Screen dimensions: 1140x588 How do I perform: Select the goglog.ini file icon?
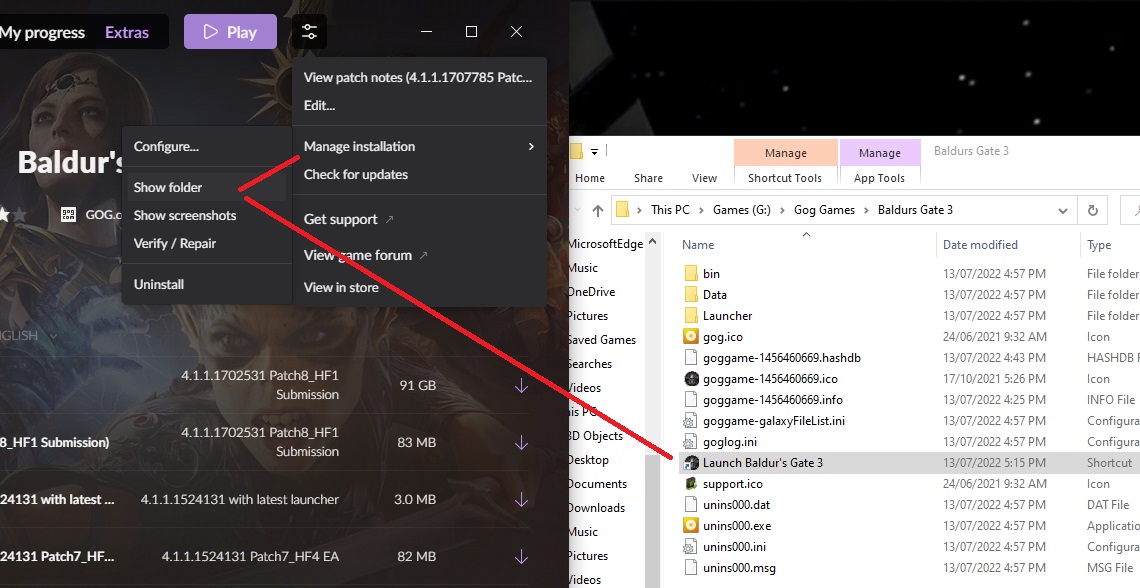(x=691, y=442)
